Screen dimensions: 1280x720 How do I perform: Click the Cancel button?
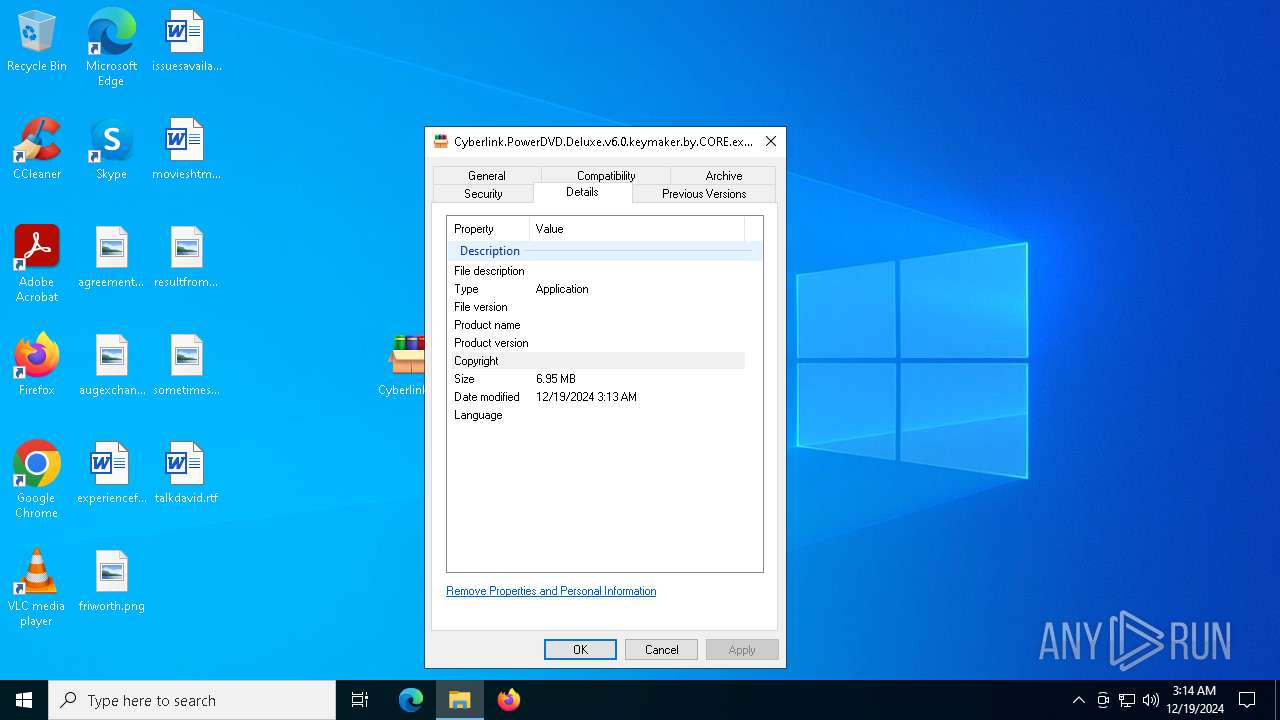pyautogui.click(x=661, y=649)
